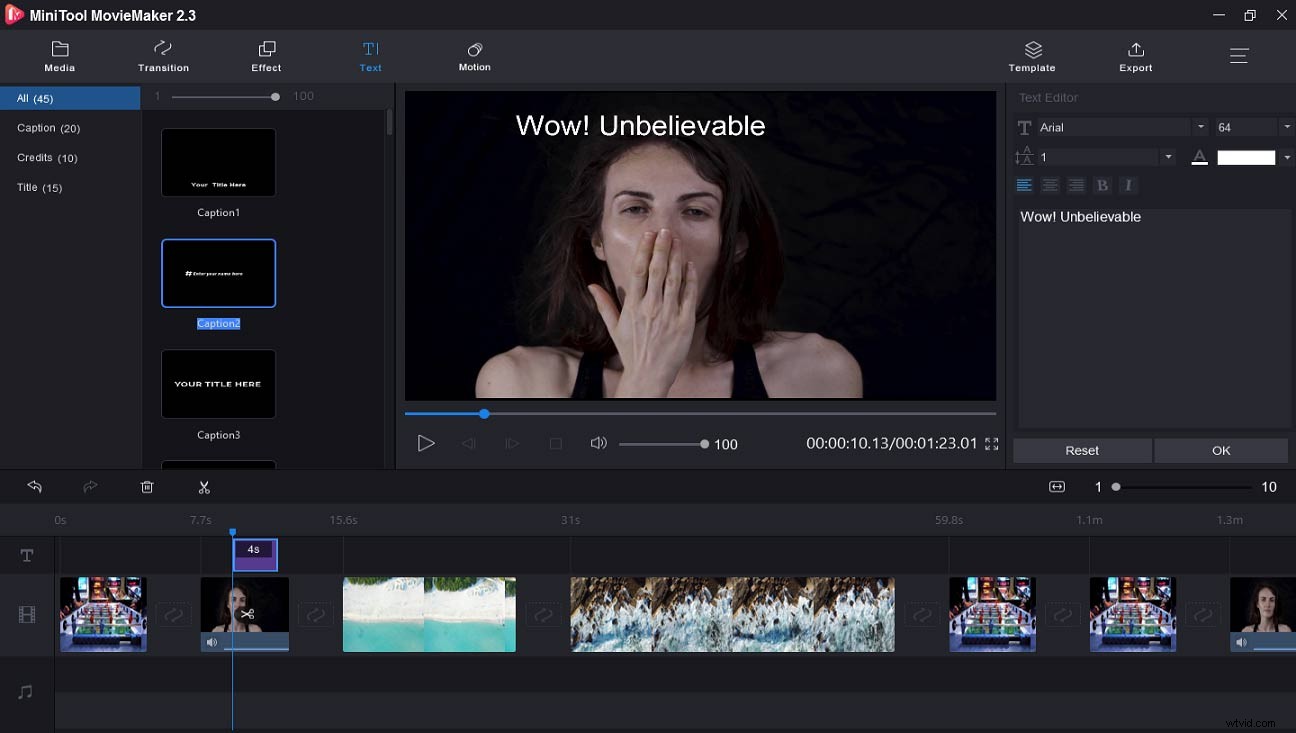Viewport: 1296px width, 733px height.
Task: Undo the last edit
Action: pos(35,487)
